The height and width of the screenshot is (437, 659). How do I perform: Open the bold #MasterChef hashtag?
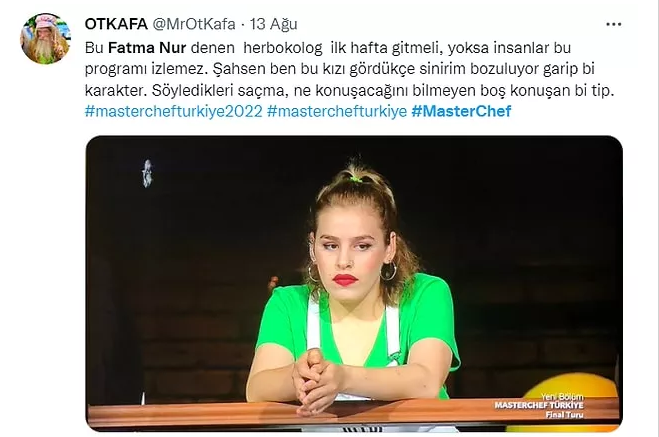[461, 111]
